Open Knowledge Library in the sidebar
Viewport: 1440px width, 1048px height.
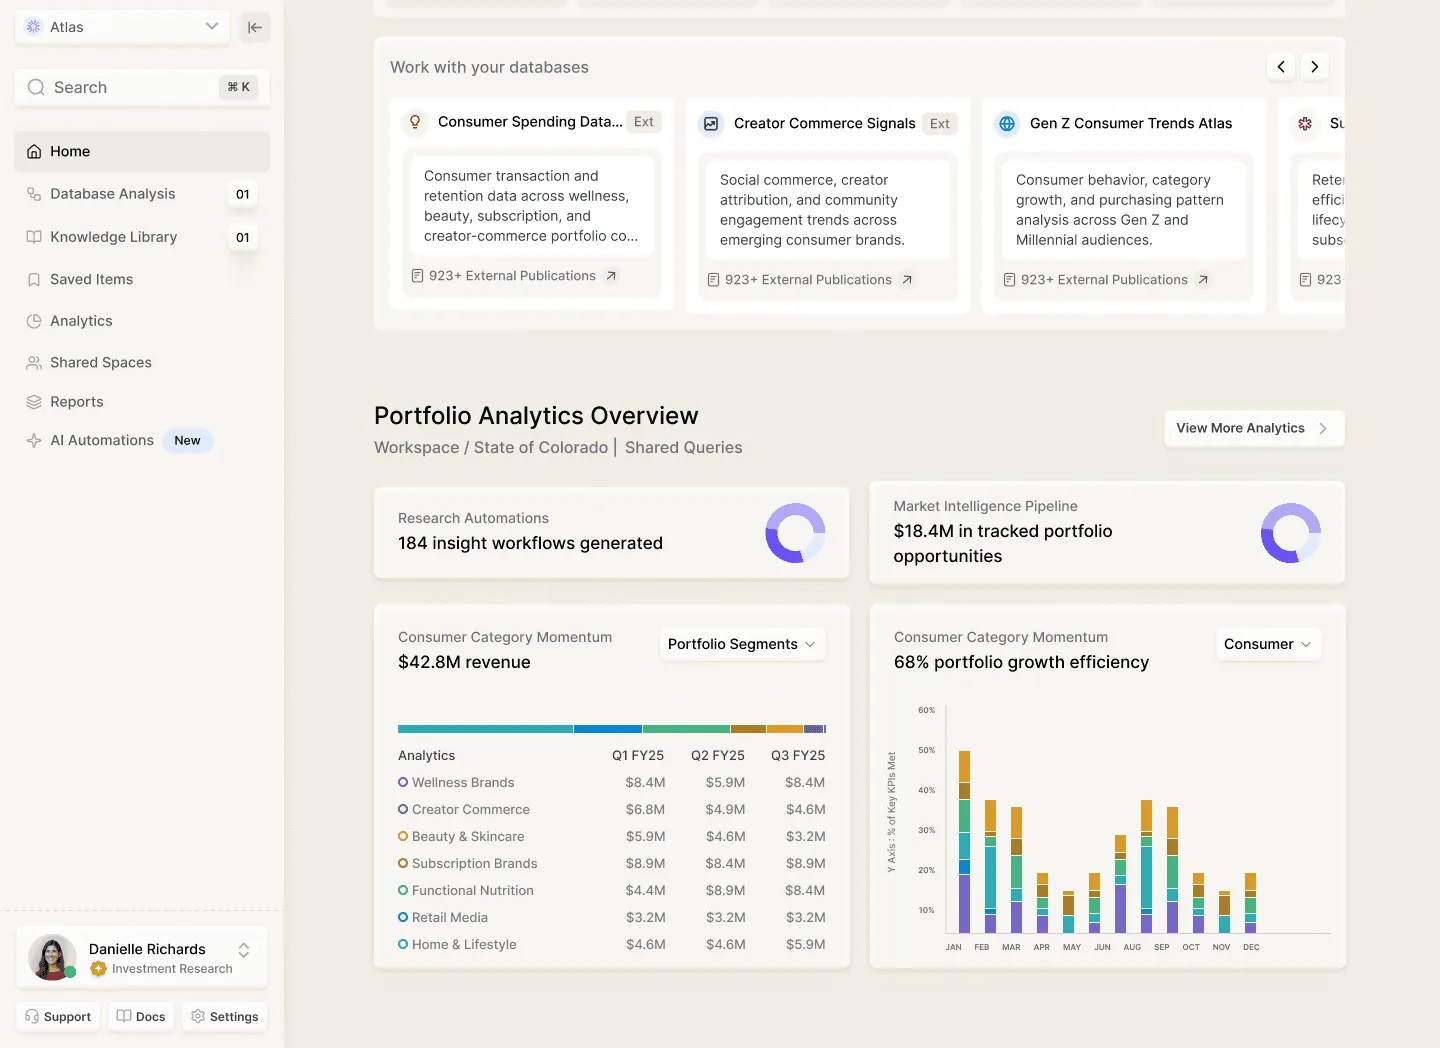[x=142, y=237]
